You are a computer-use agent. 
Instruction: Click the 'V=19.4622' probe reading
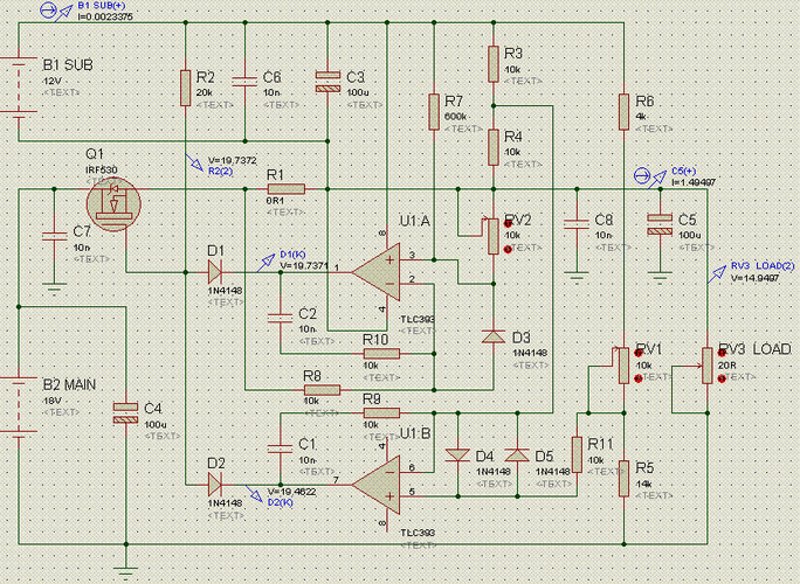pyautogui.click(x=292, y=492)
